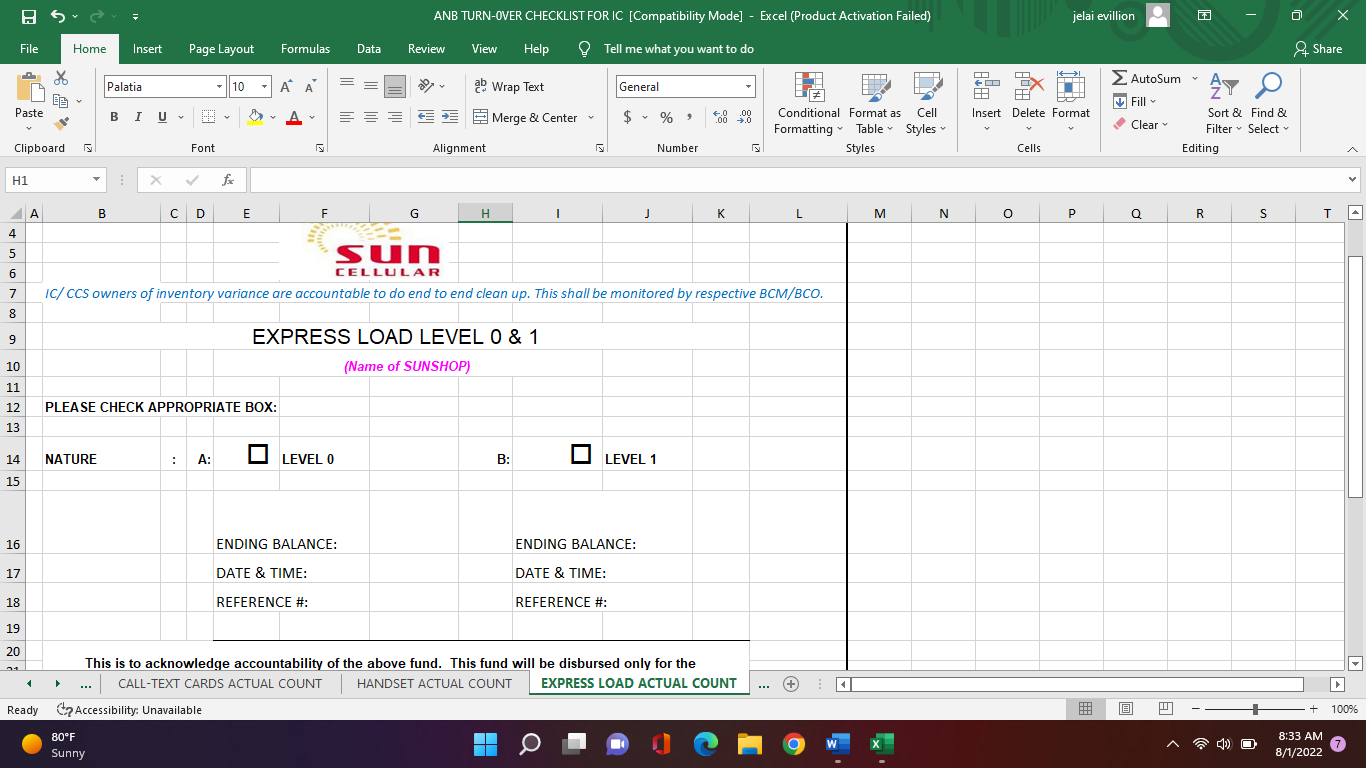Click the formula bar input field
This screenshot has height=768, width=1366.
(x=798, y=180)
